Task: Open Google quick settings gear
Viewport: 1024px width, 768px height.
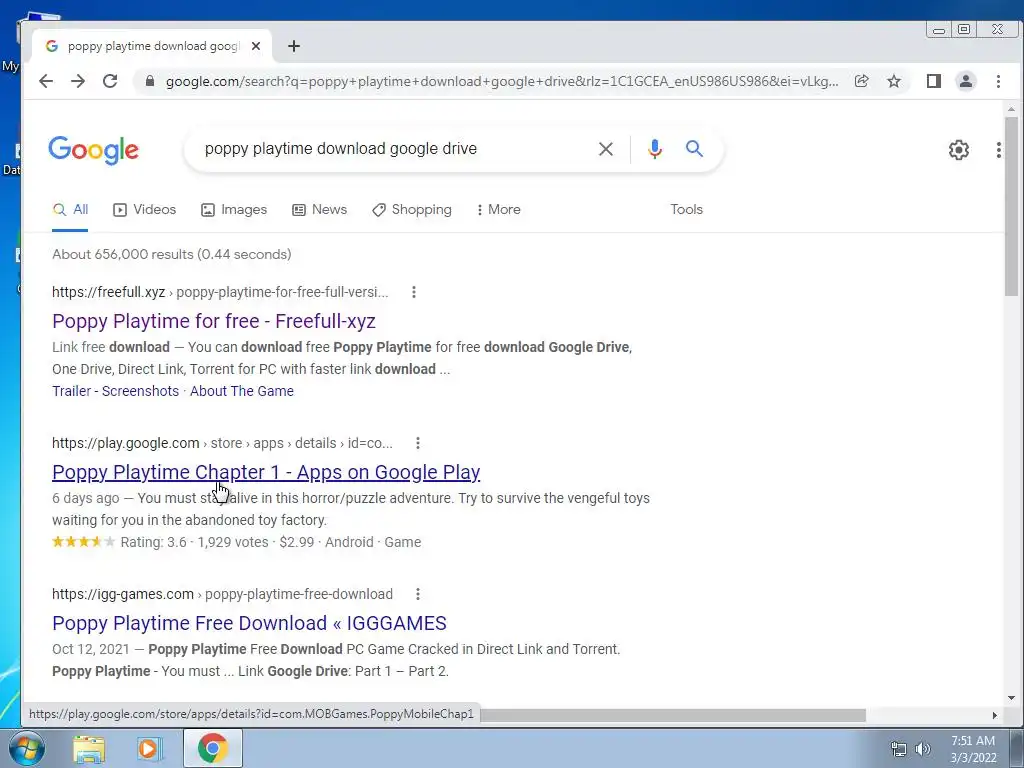Action: [959, 150]
